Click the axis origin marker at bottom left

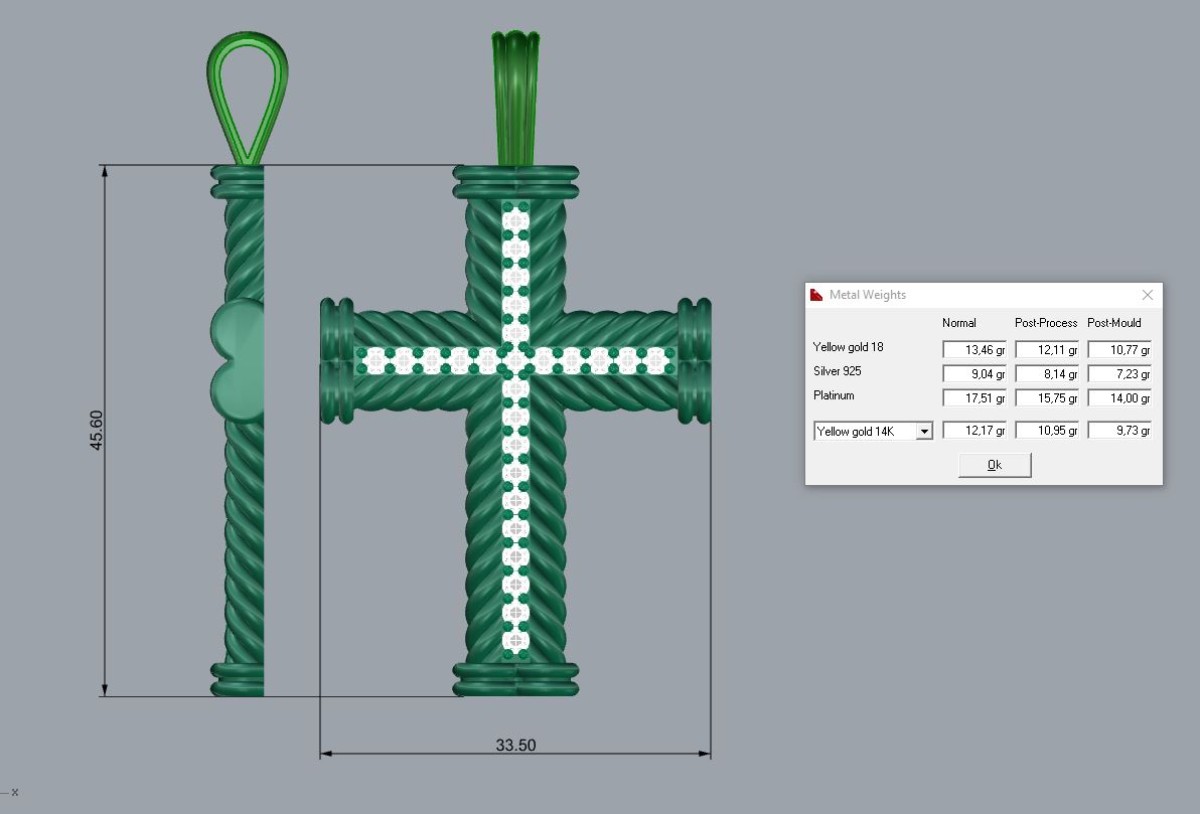(10, 792)
